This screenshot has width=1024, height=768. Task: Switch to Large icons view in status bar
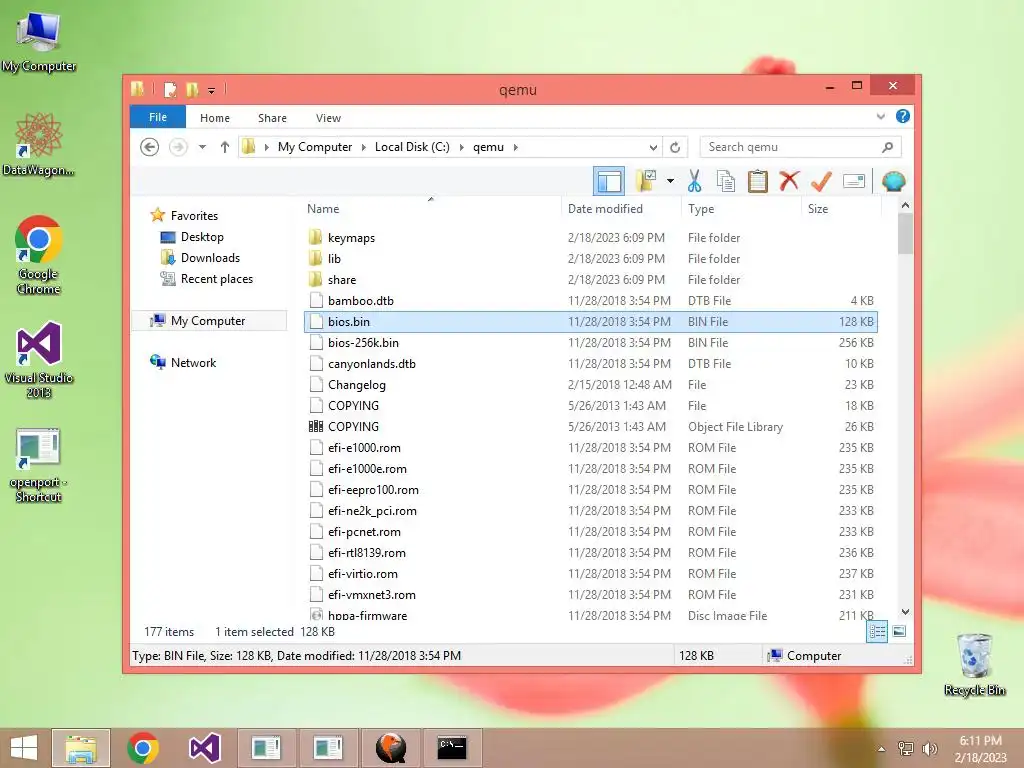pyautogui.click(x=899, y=631)
